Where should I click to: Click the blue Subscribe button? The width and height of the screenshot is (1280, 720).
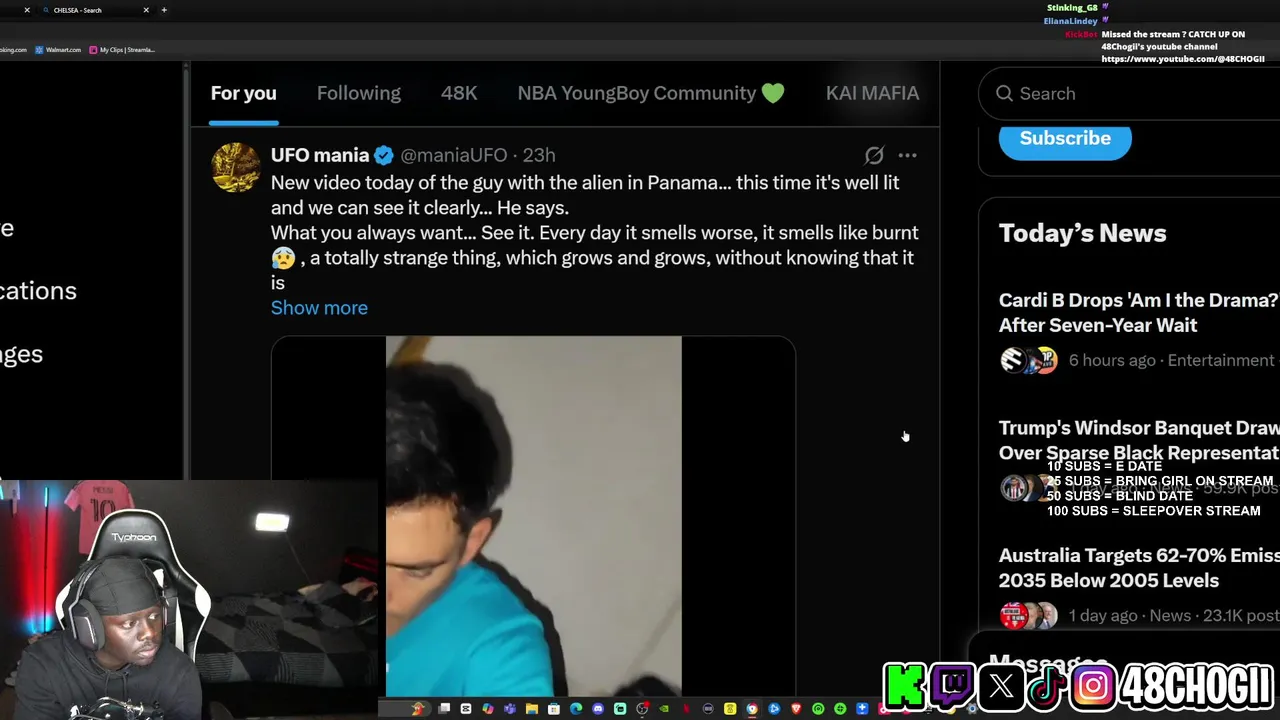[1065, 138]
